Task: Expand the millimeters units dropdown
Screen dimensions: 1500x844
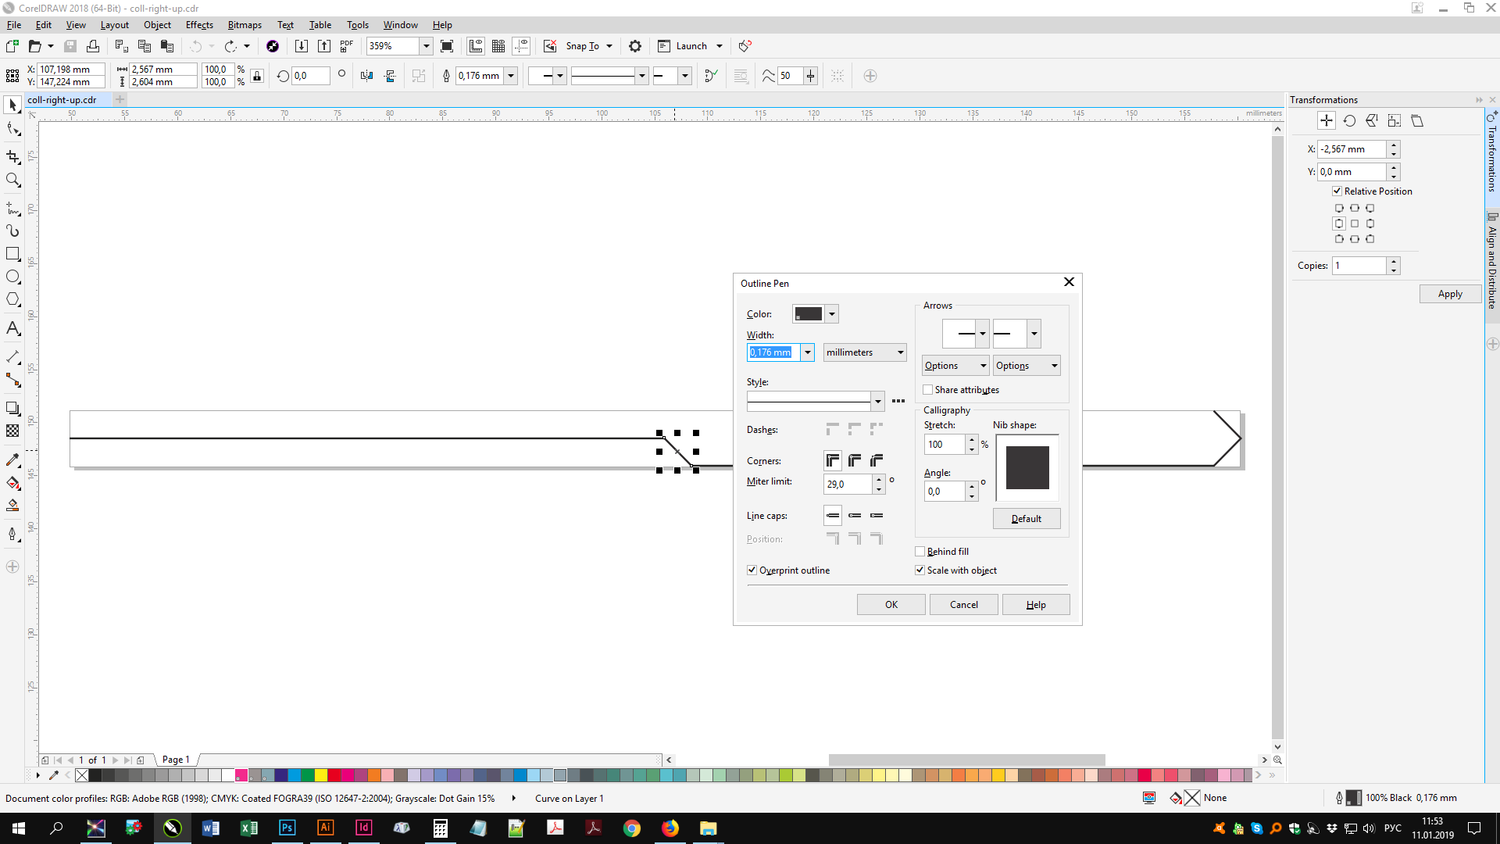Action: [x=865, y=352]
